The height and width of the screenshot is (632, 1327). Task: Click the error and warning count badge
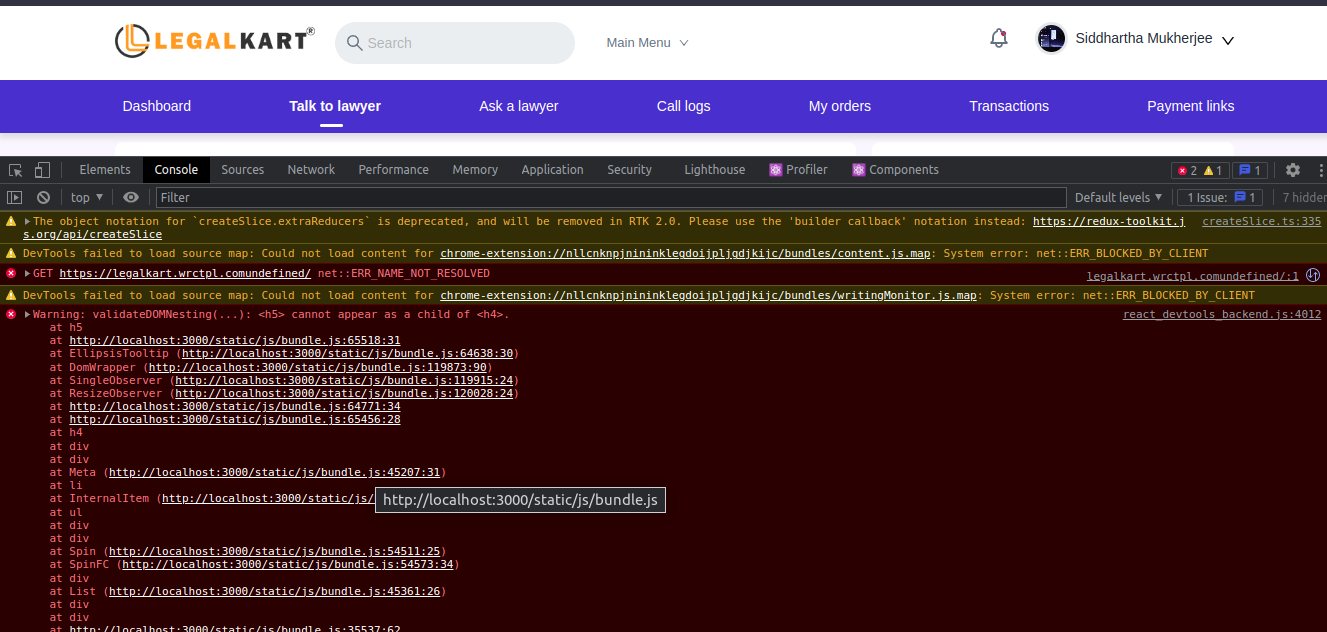tap(1200, 170)
